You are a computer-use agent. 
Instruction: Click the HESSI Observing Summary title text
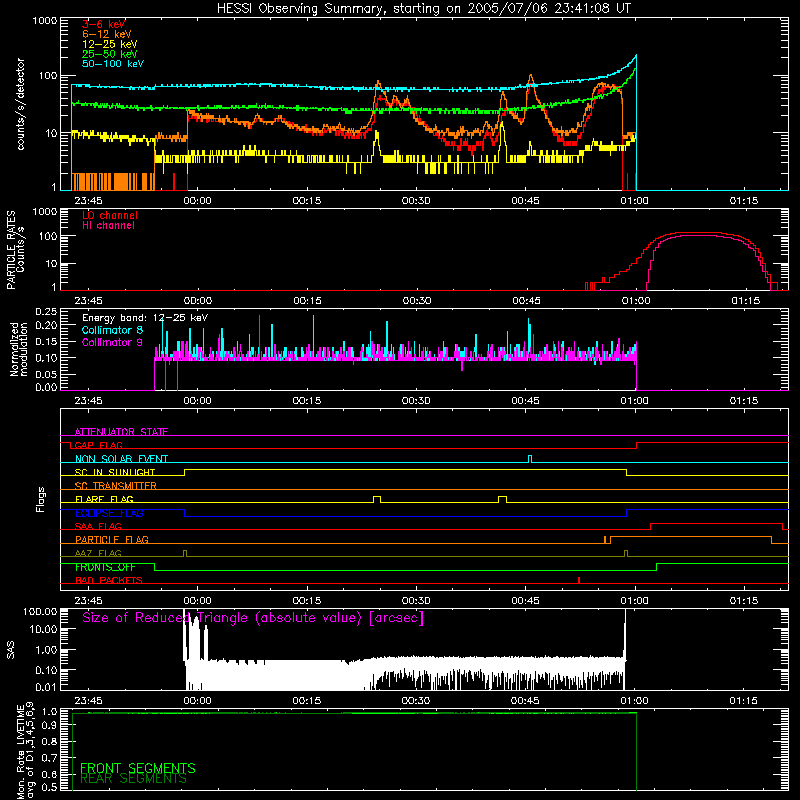(x=423, y=9)
